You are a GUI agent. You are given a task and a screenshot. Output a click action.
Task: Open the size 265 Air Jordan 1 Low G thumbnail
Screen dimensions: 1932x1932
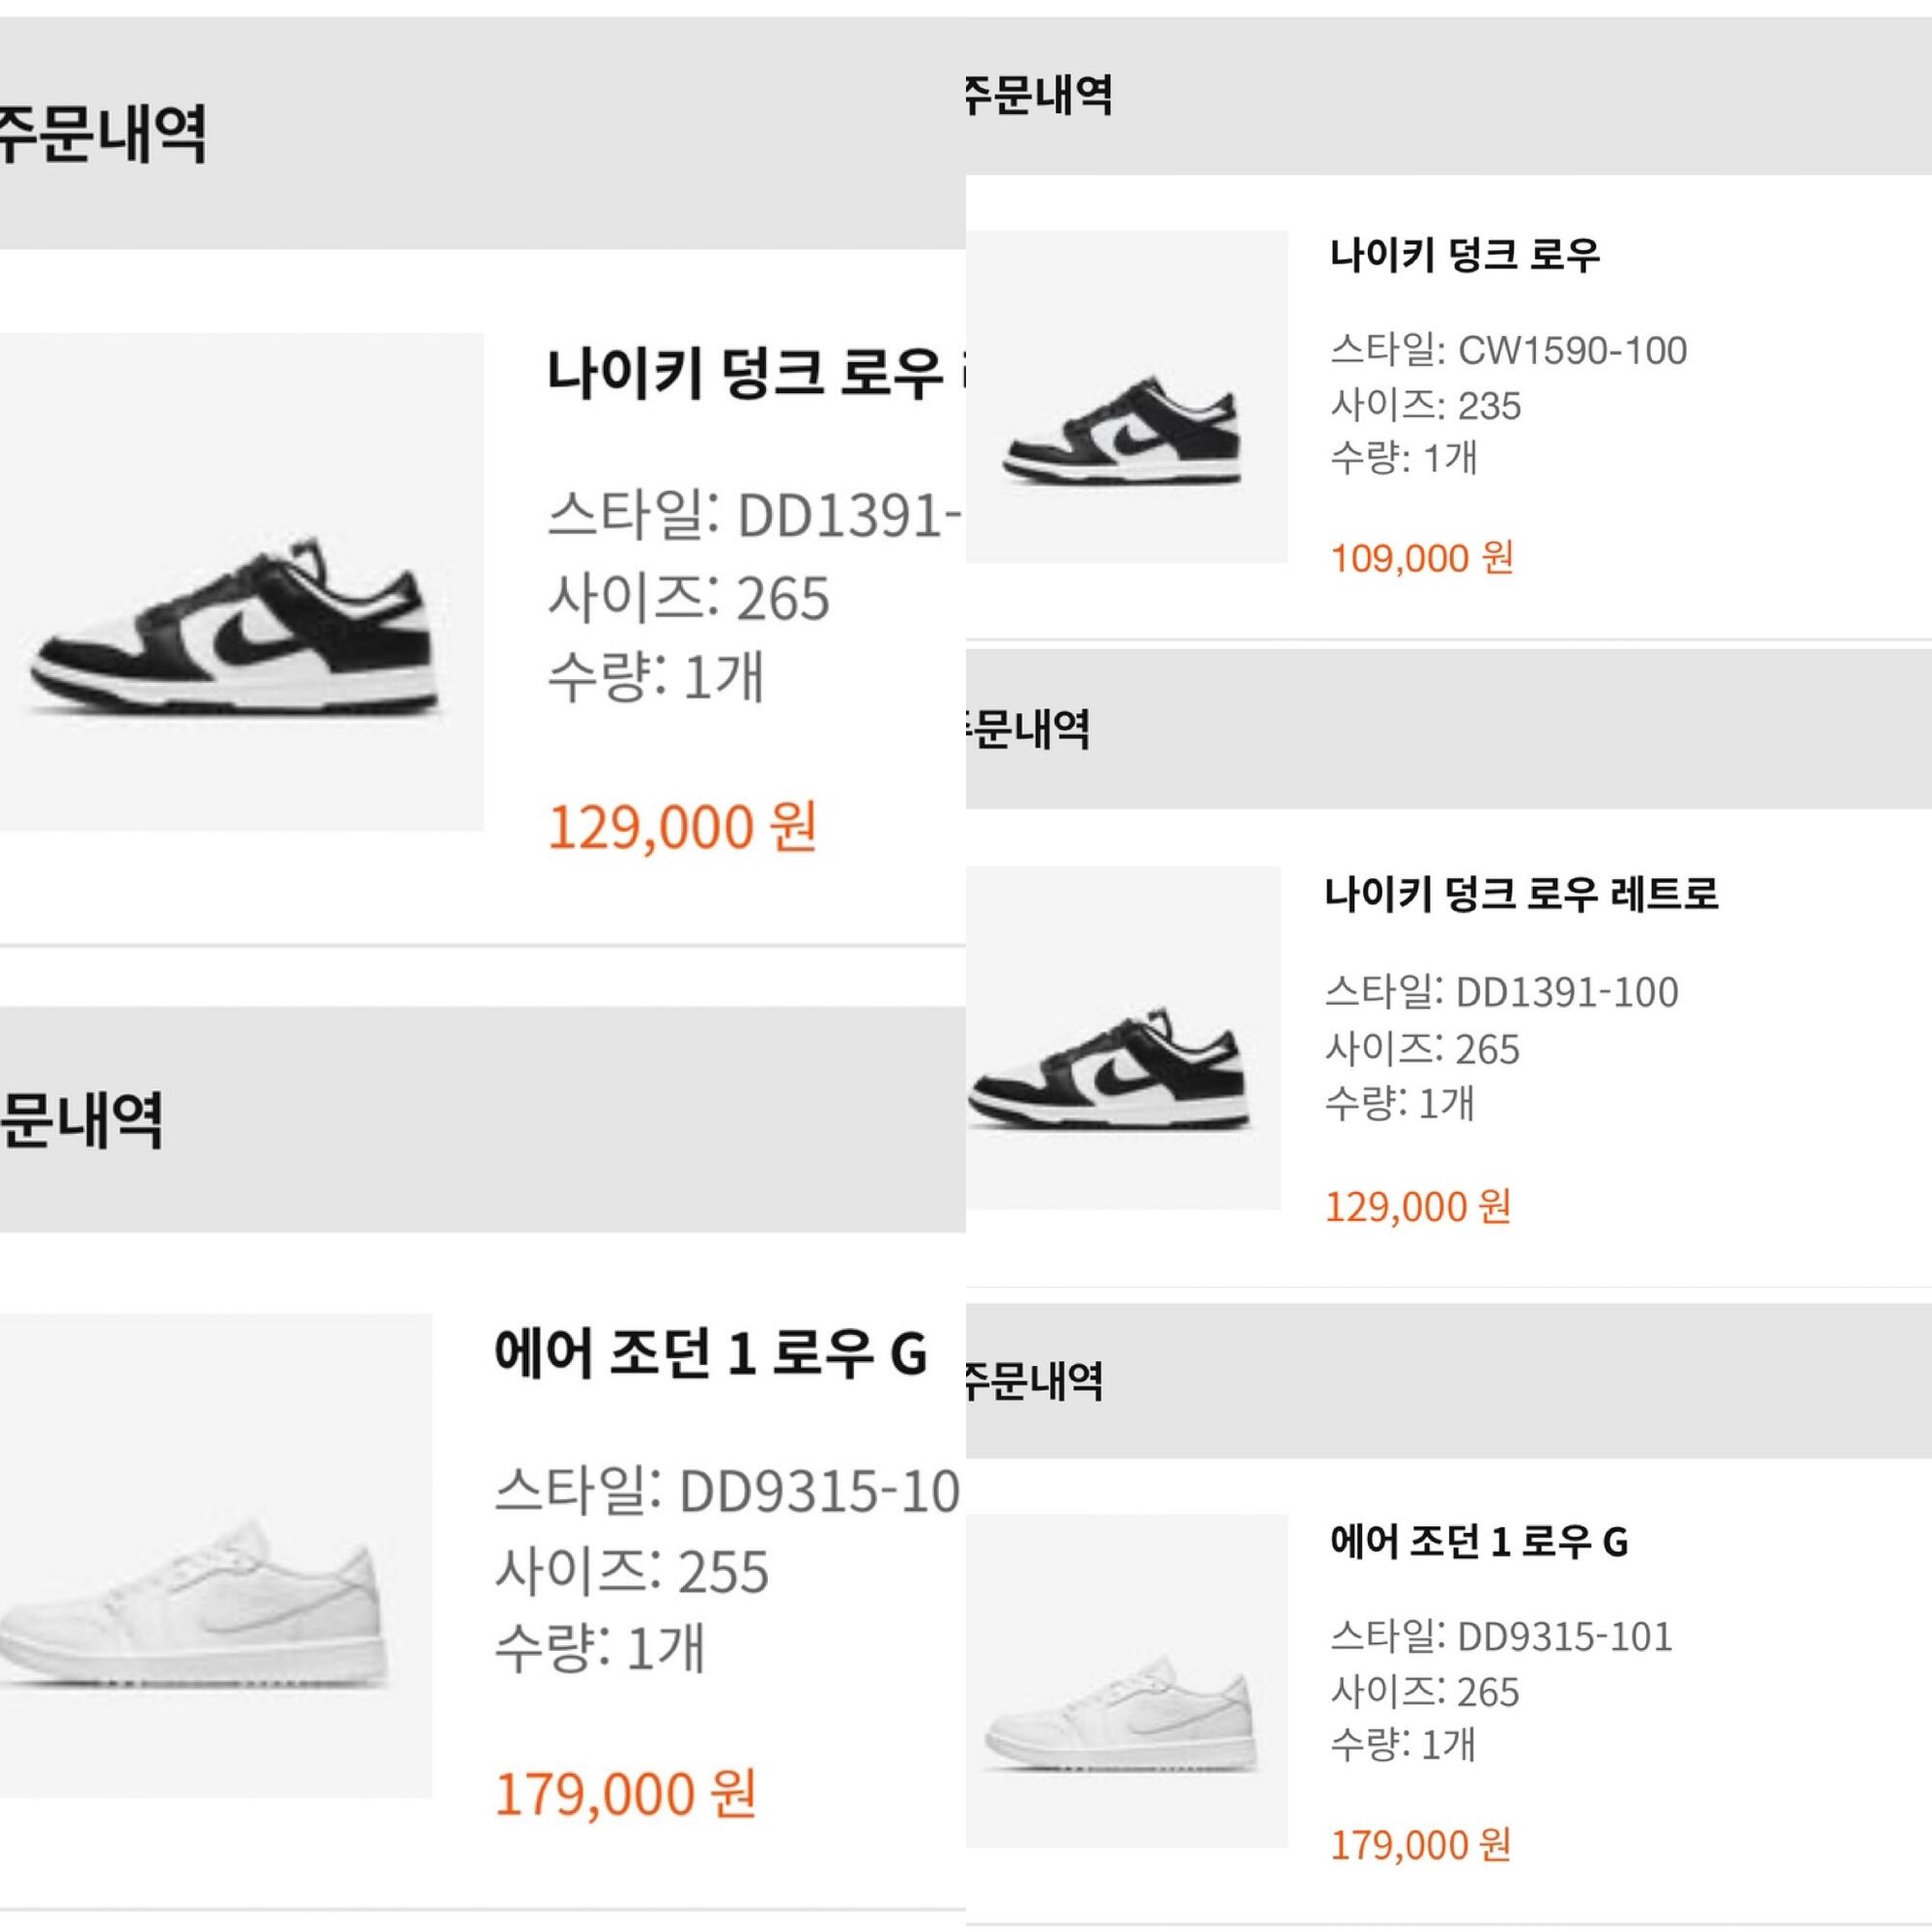pyautogui.click(x=1126, y=1680)
